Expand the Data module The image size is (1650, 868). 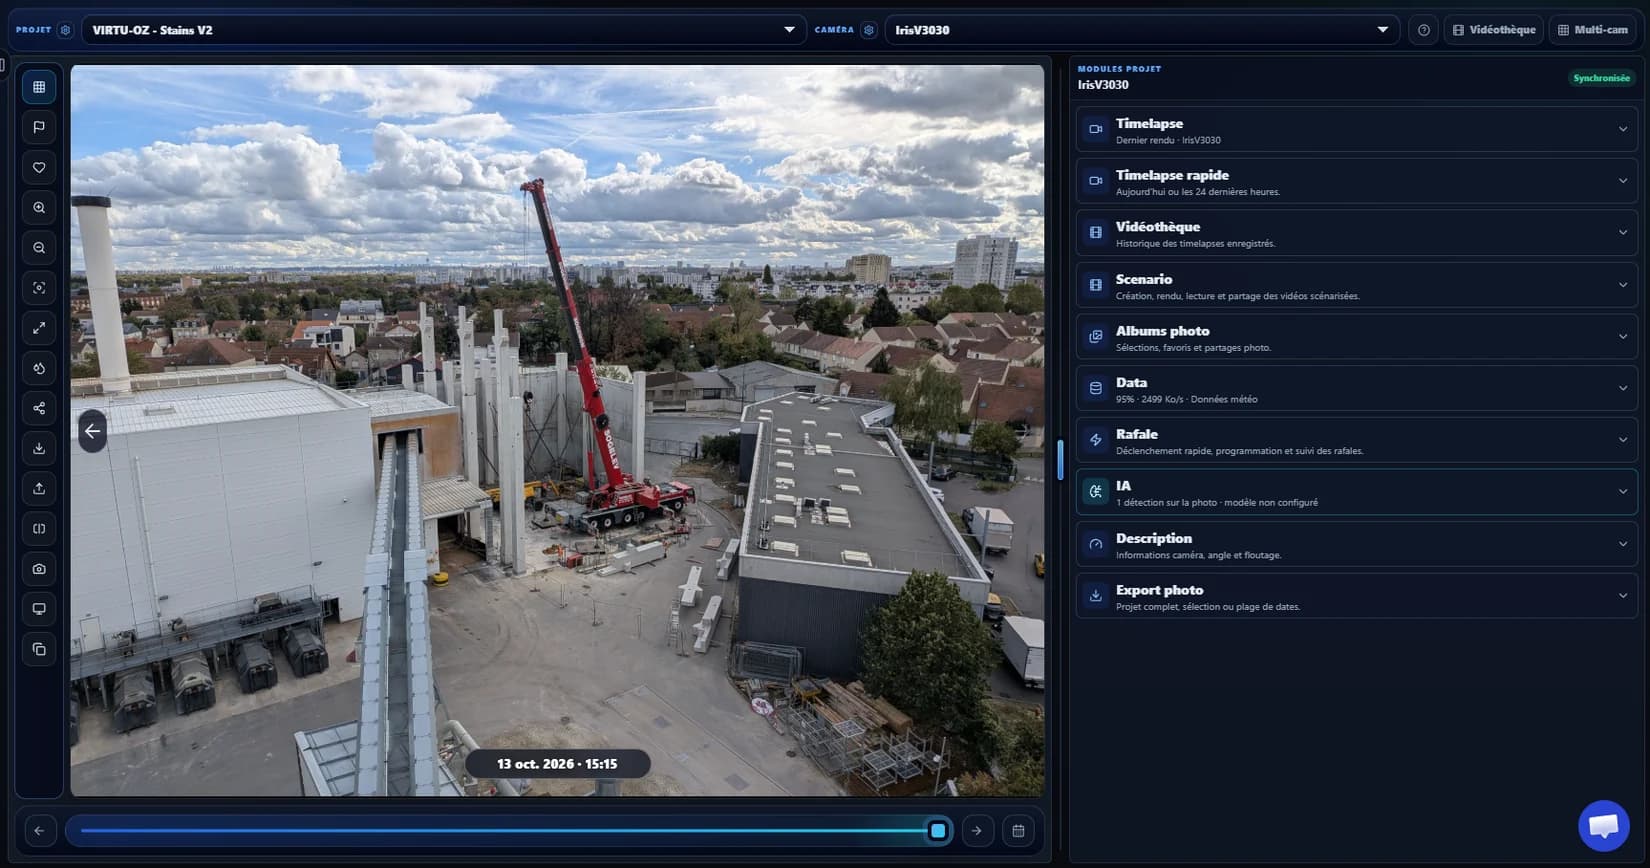pos(1356,389)
